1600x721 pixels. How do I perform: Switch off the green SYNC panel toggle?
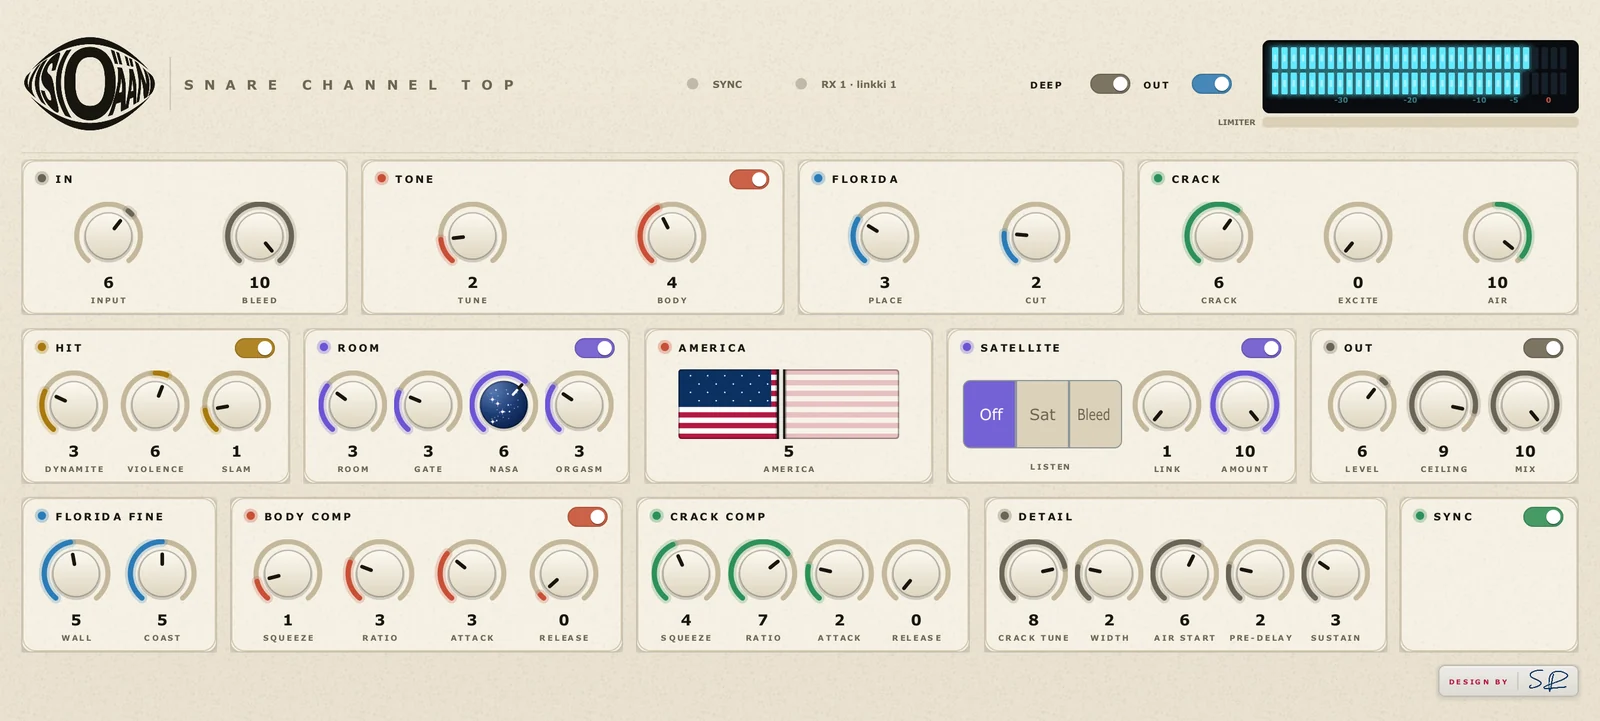point(1543,517)
